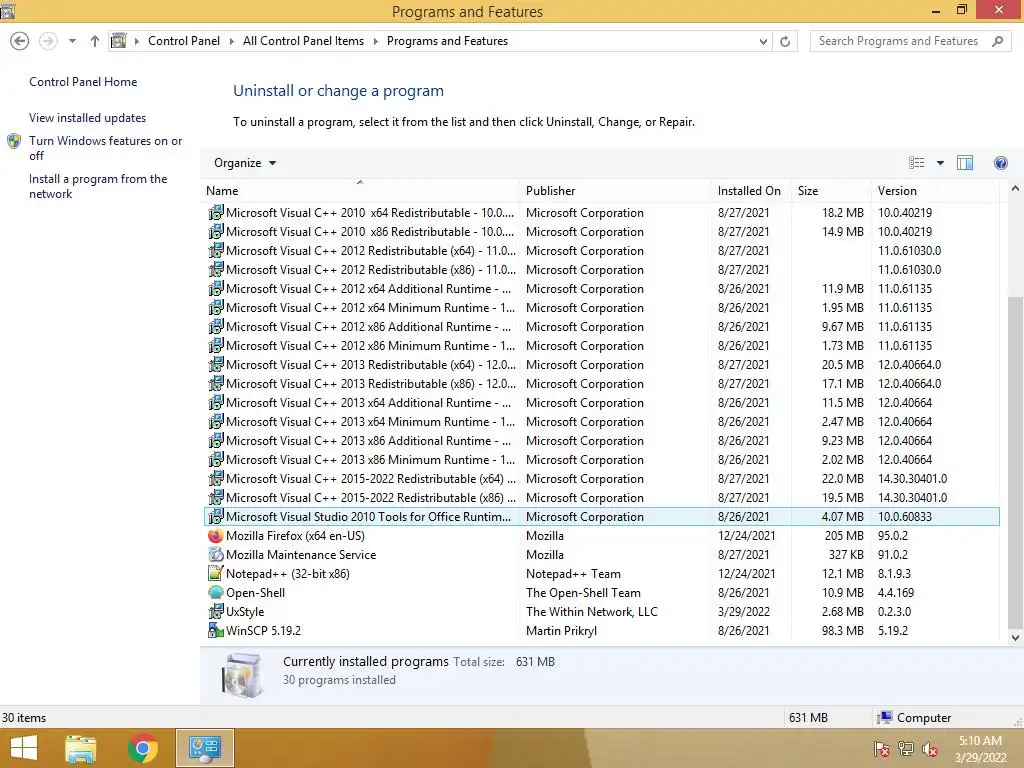Select Visual C++ 2010 x86 Redistributable entry

[x=602, y=232]
